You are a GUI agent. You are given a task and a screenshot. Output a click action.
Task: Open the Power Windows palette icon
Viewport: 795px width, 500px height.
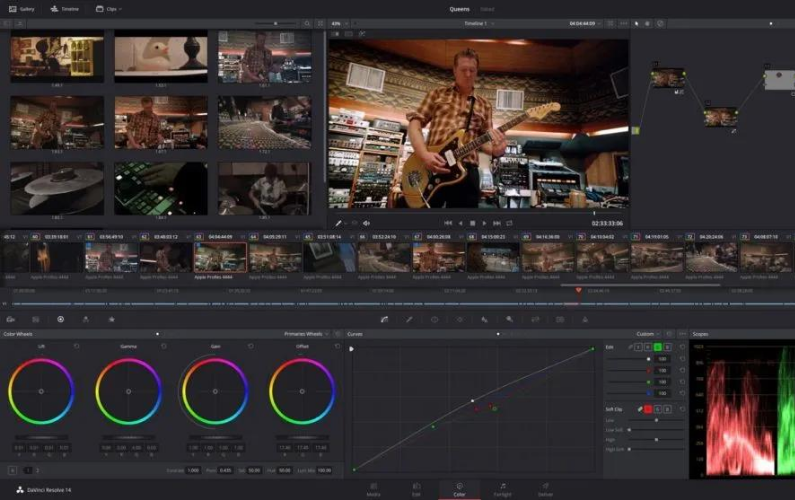click(434, 319)
